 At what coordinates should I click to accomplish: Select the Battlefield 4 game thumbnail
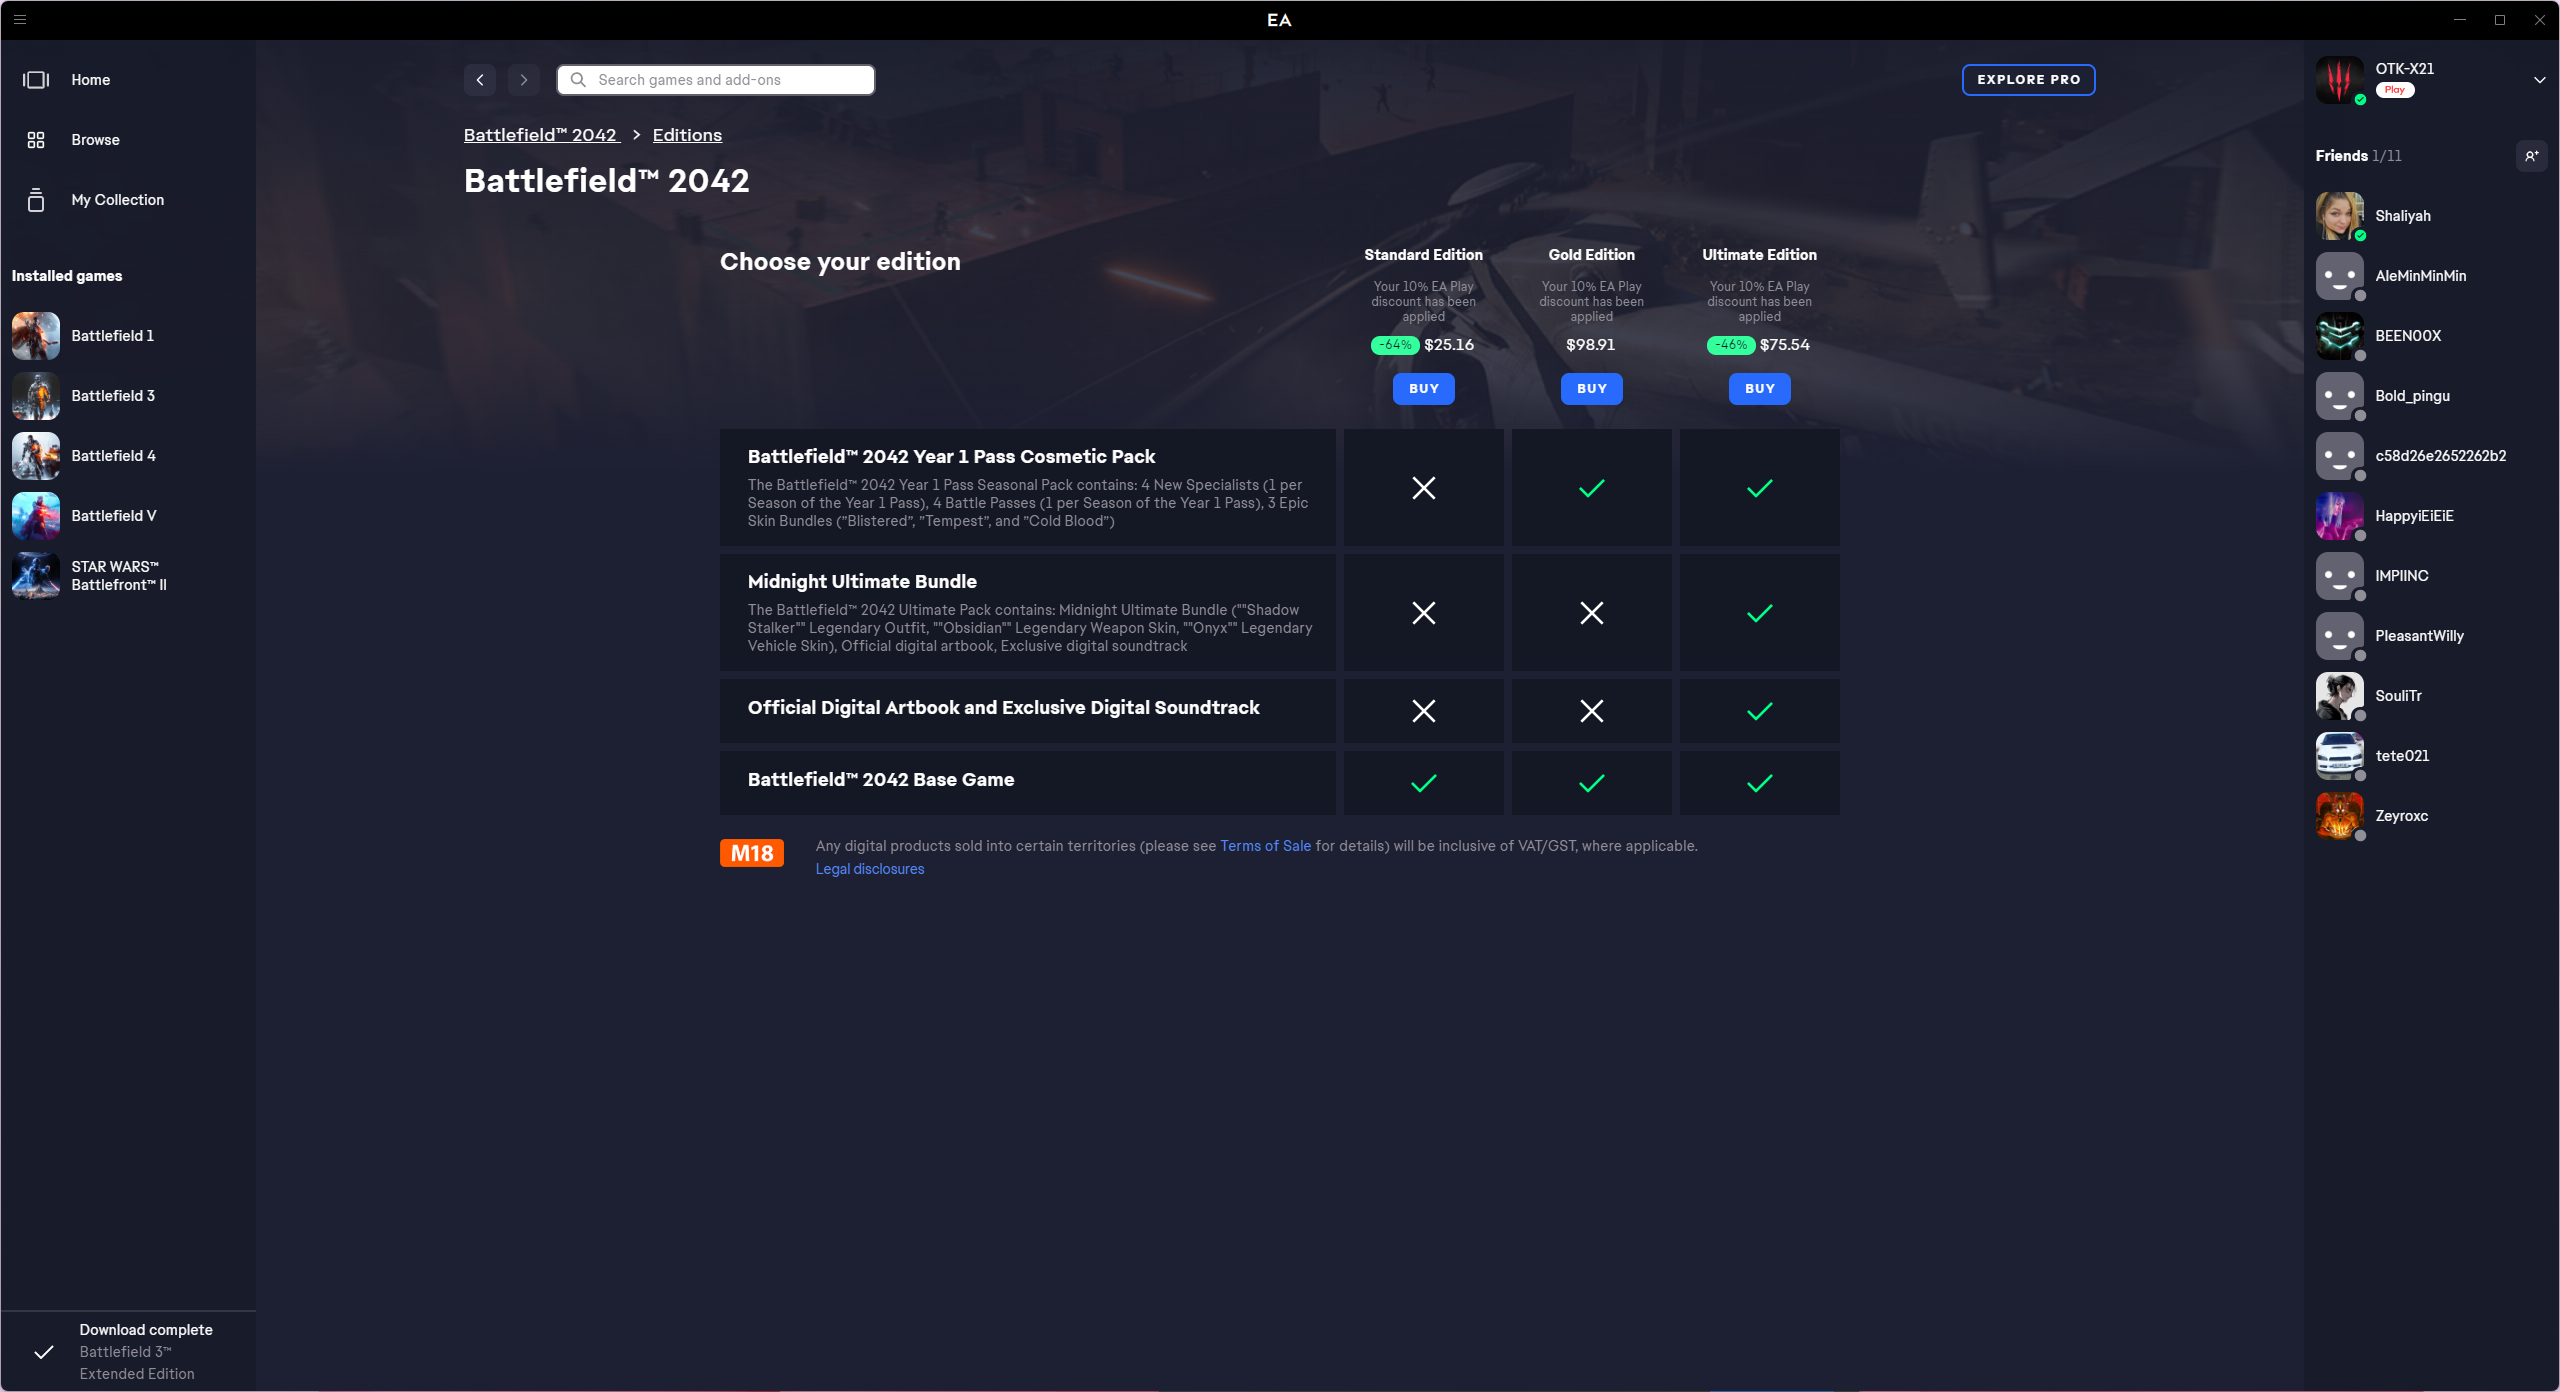point(36,456)
